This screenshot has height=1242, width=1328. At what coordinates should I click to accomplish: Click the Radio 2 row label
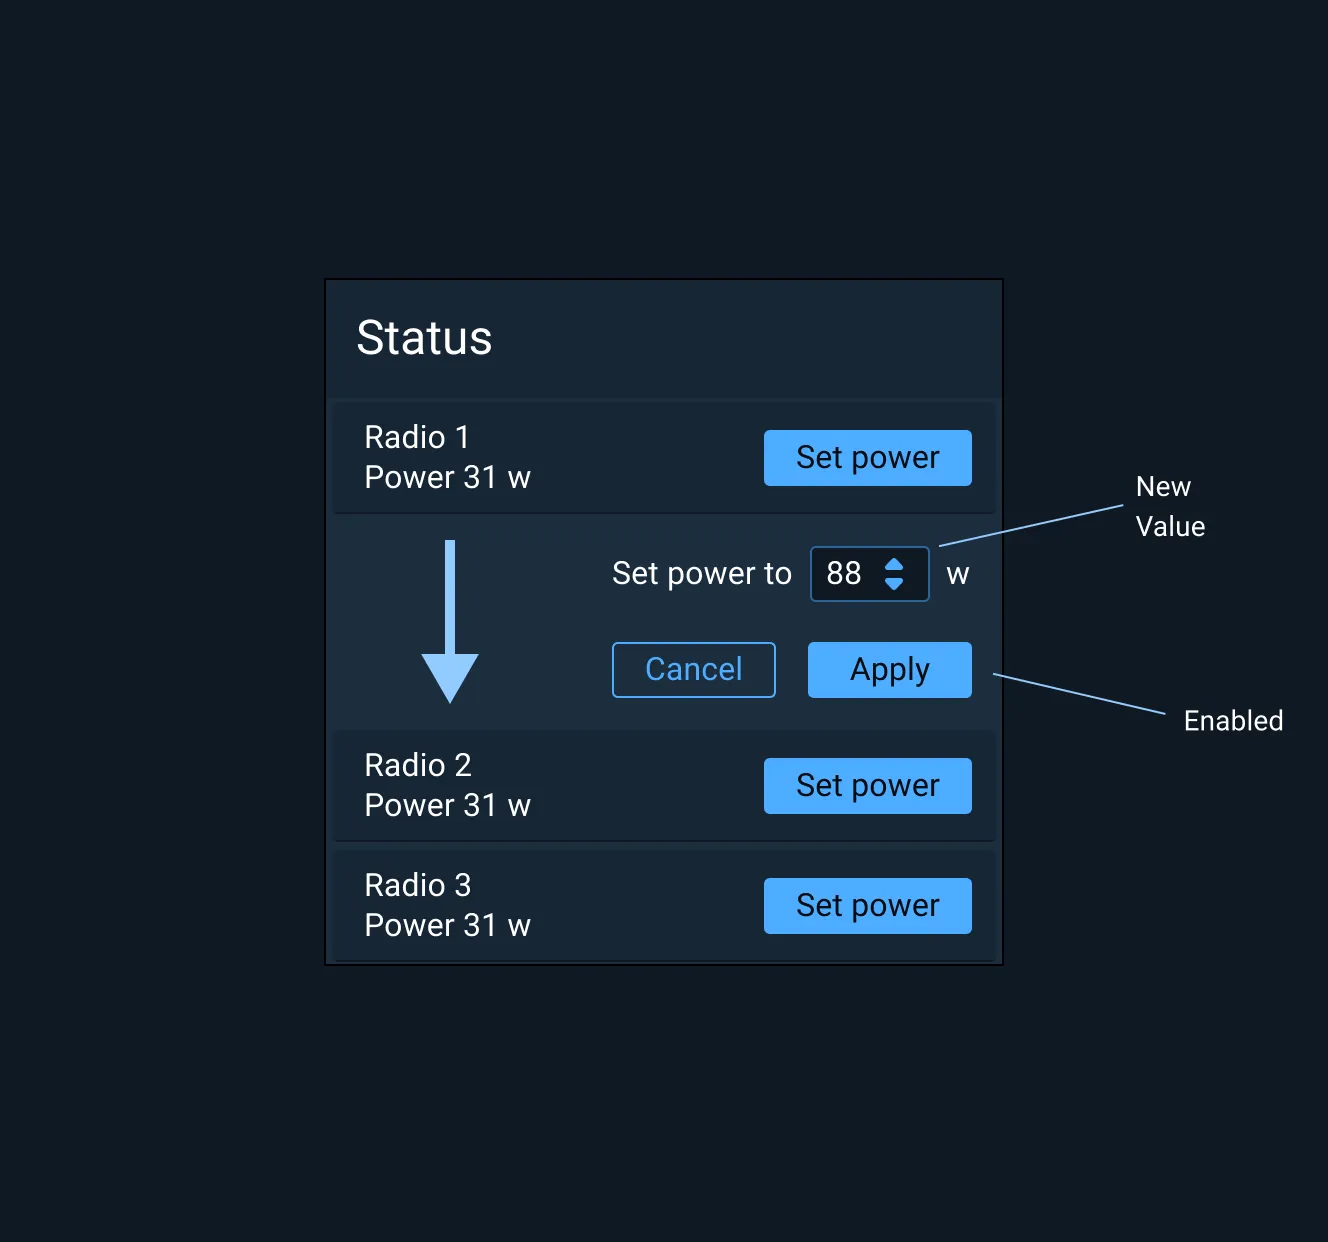[x=417, y=765]
